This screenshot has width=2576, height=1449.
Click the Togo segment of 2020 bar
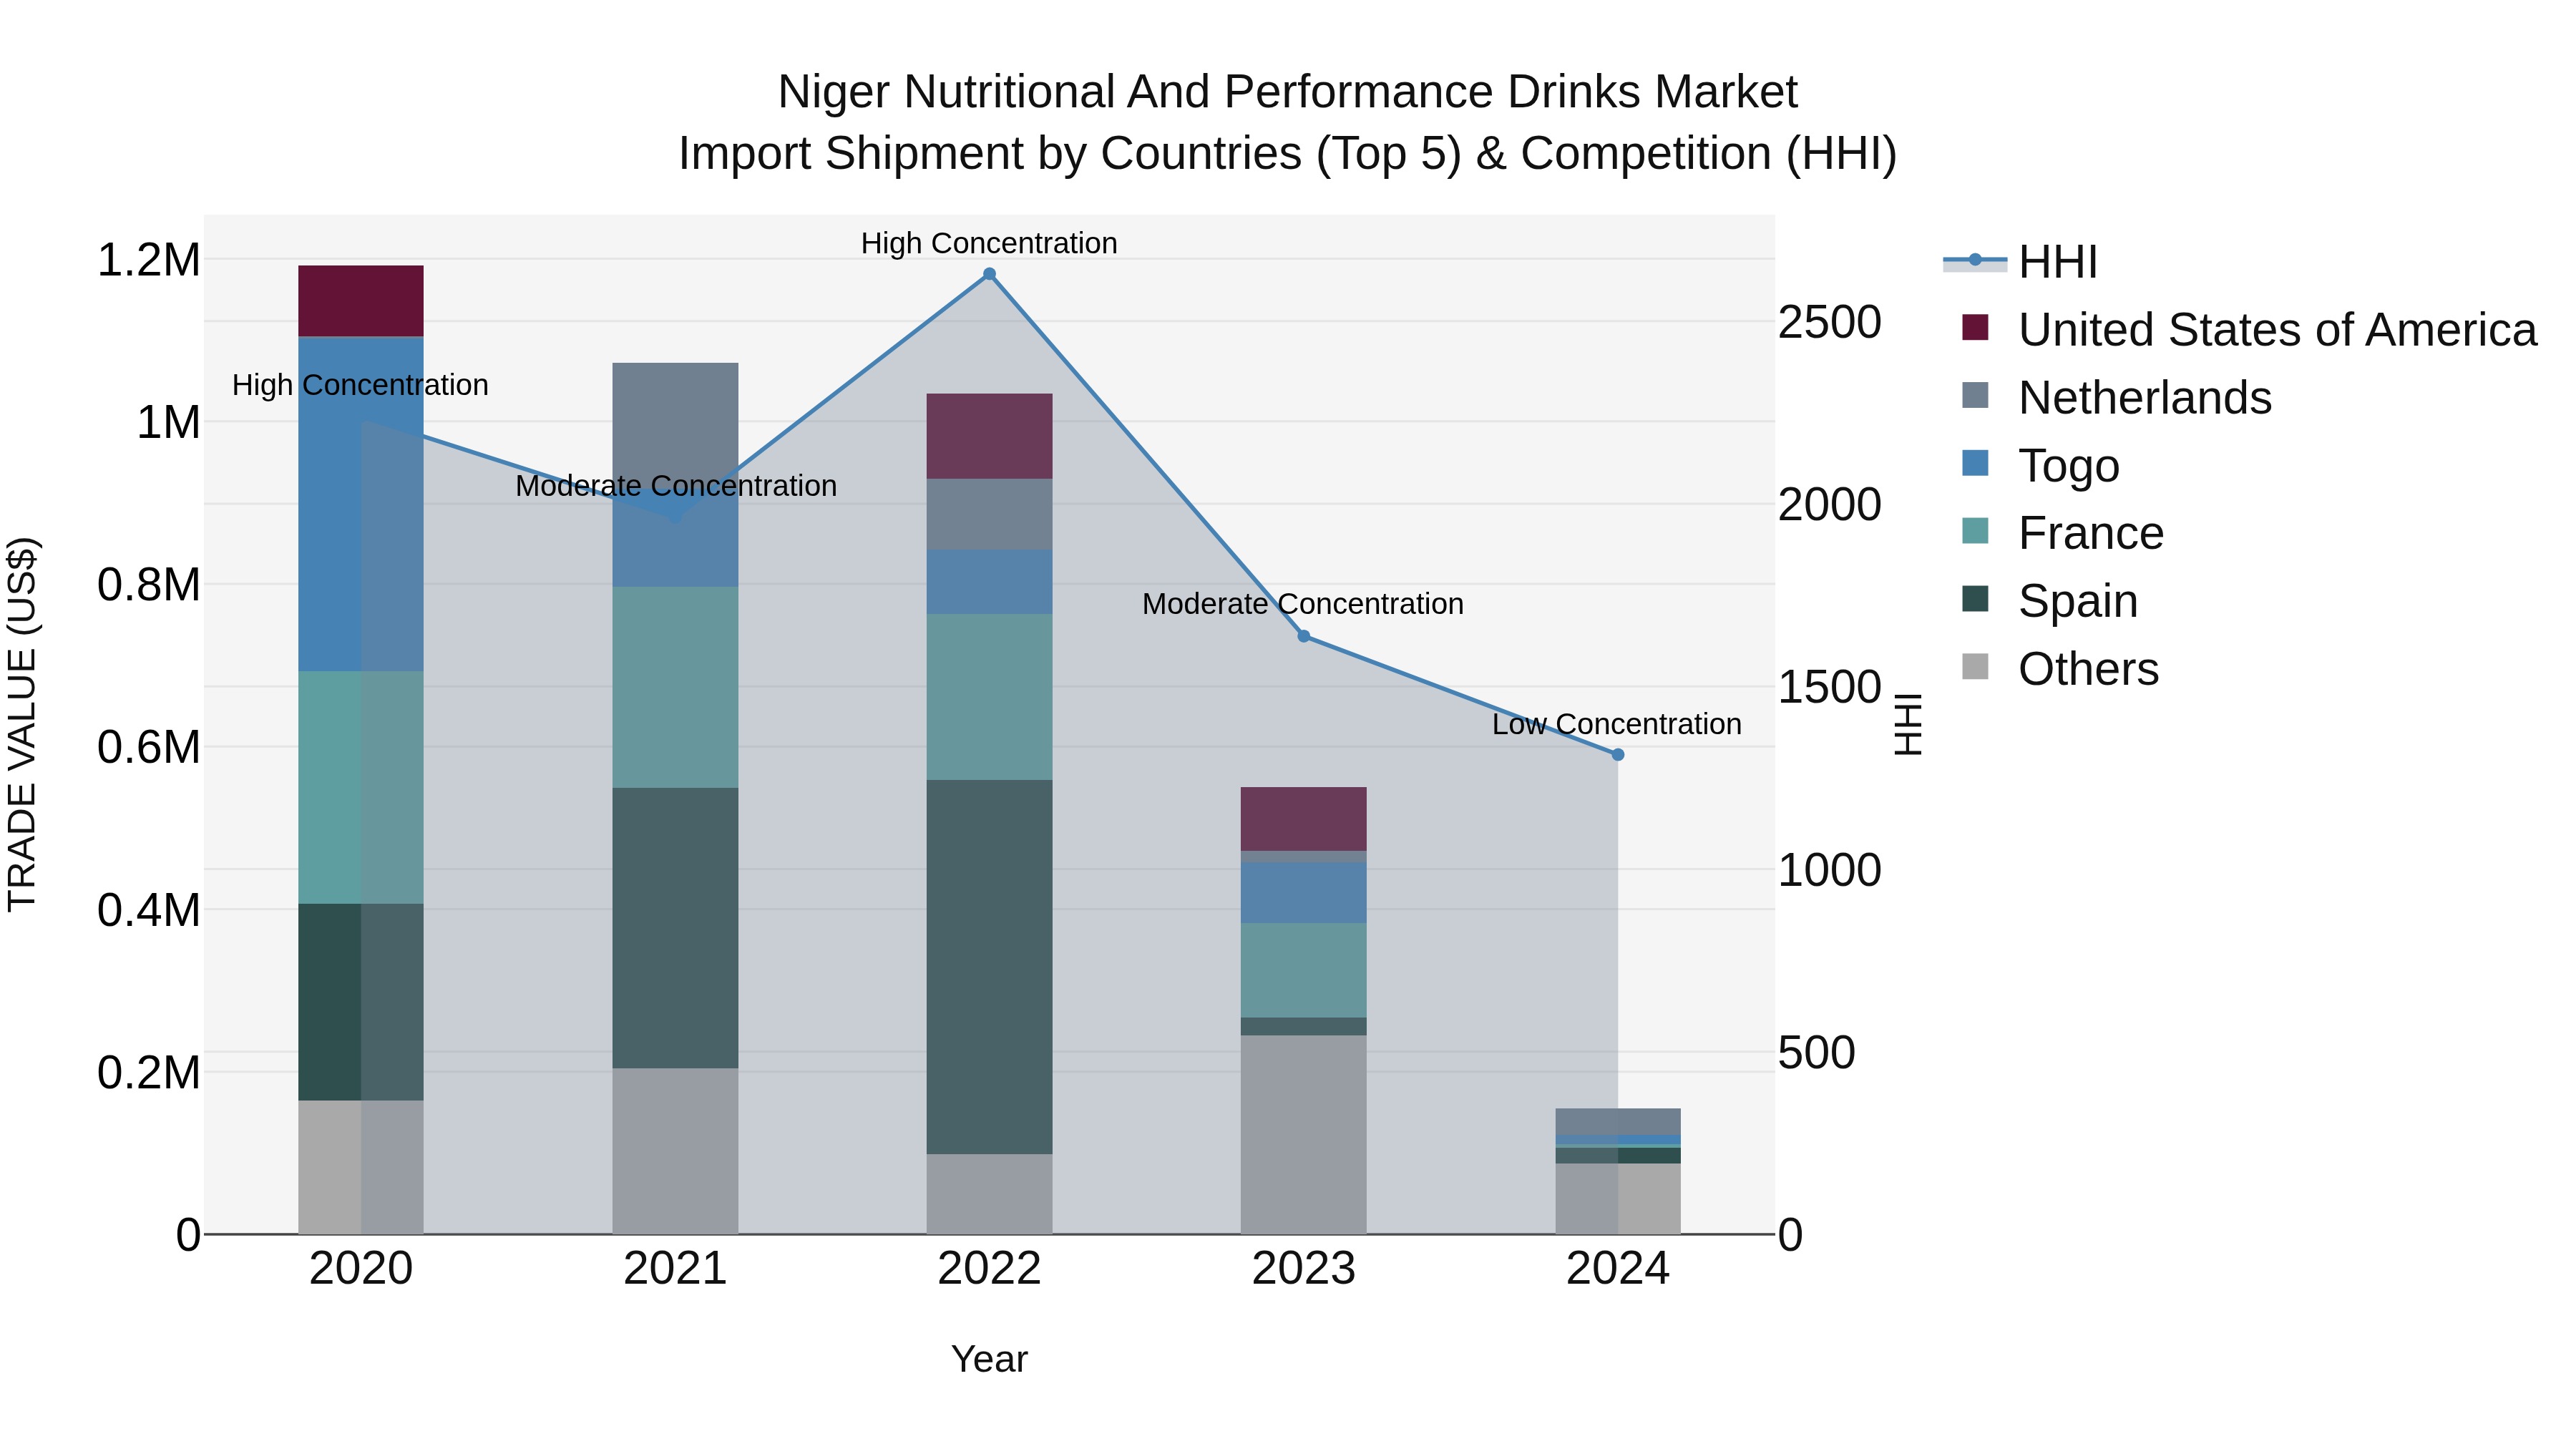(x=361, y=504)
